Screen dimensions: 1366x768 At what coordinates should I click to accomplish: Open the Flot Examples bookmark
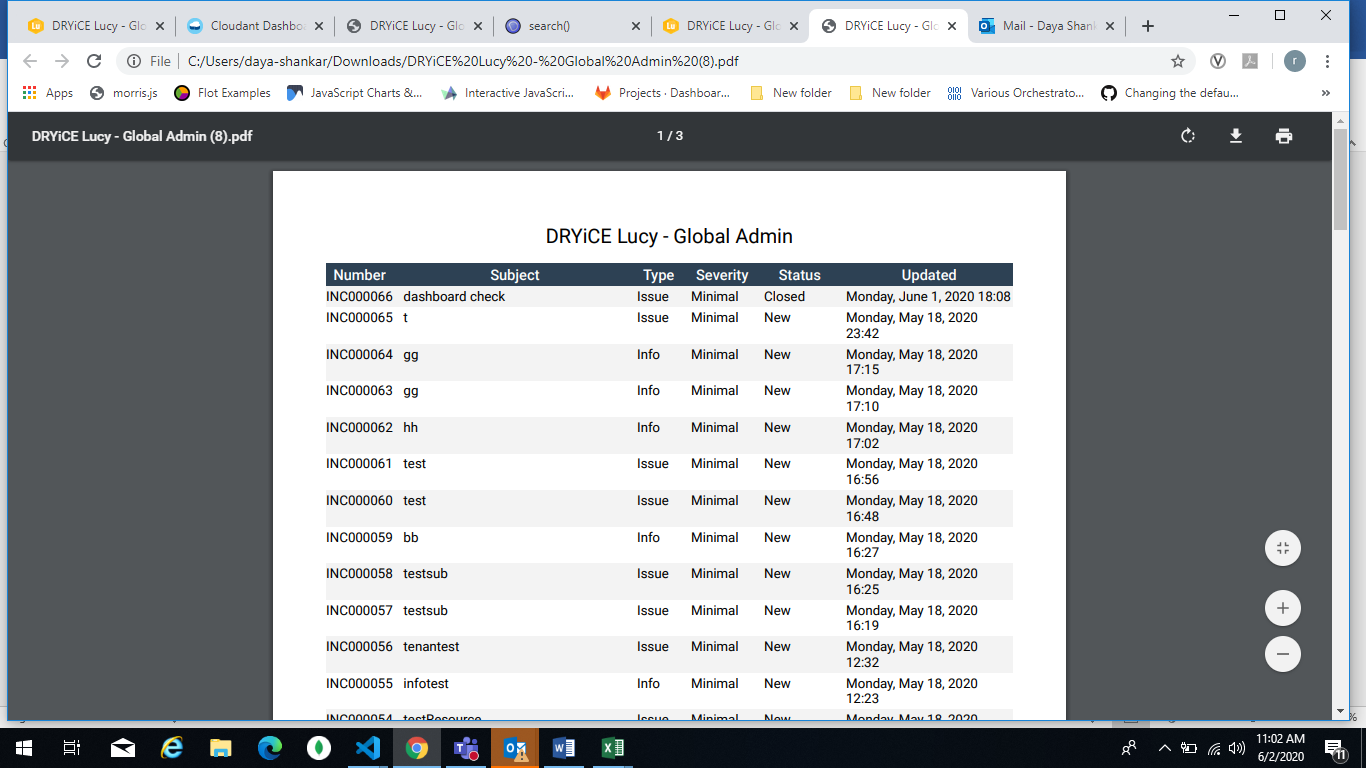coord(222,93)
